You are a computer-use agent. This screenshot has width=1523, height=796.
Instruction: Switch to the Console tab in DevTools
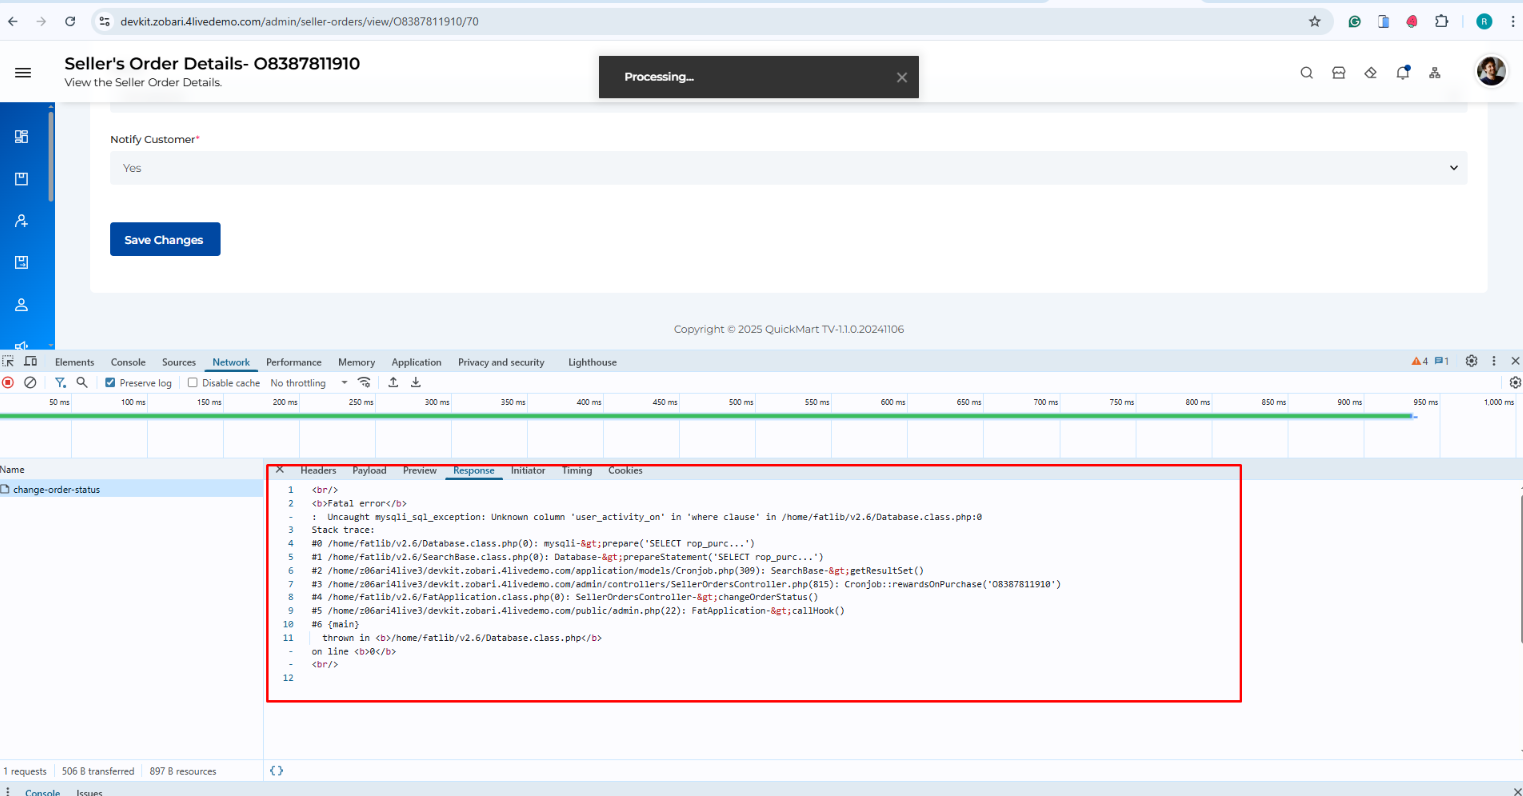coord(128,362)
